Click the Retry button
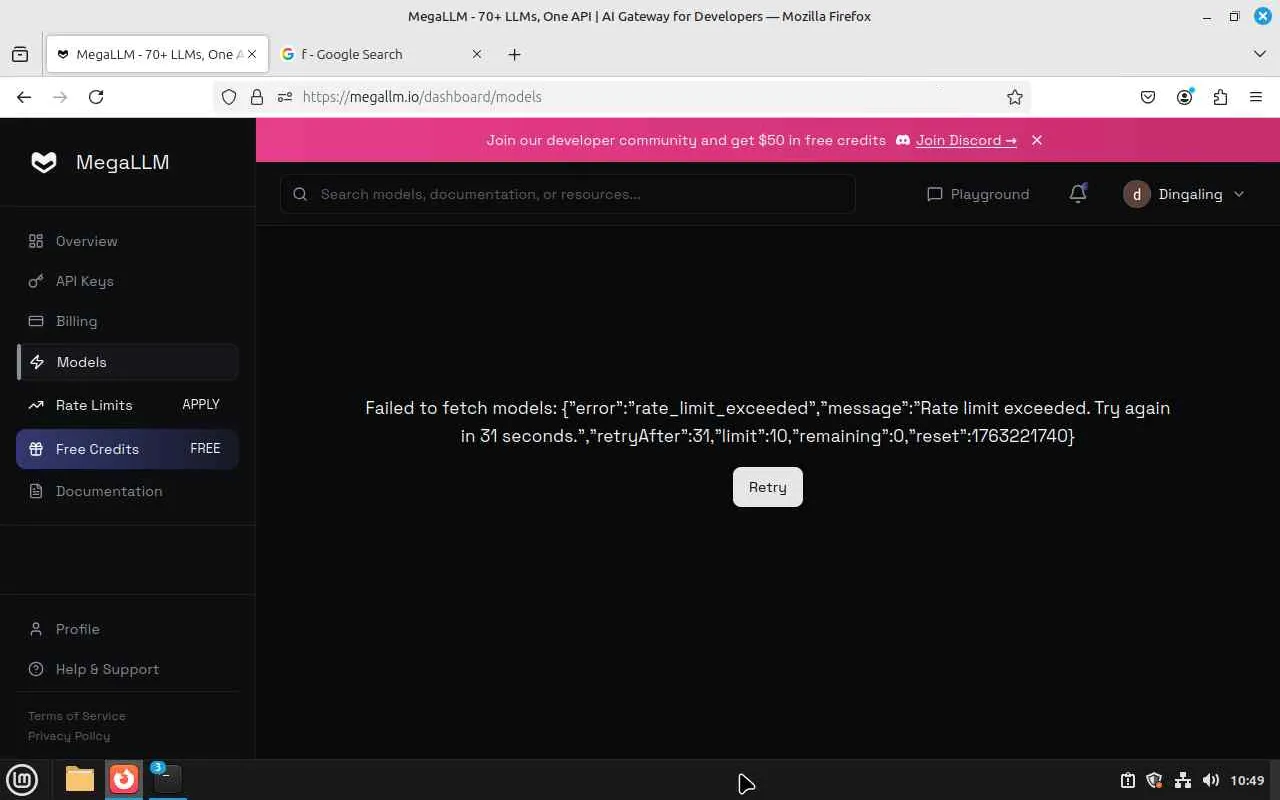The width and height of the screenshot is (1280, 800). tap(768, 487)
